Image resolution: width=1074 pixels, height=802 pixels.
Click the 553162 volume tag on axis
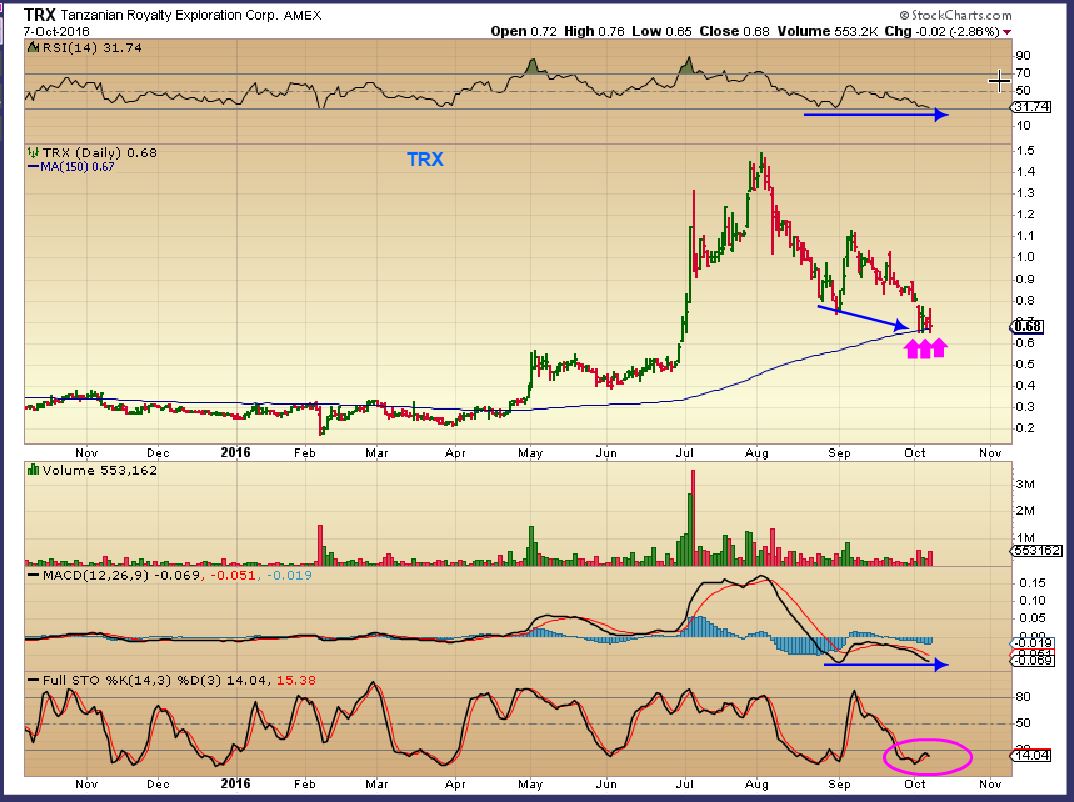1037,550
